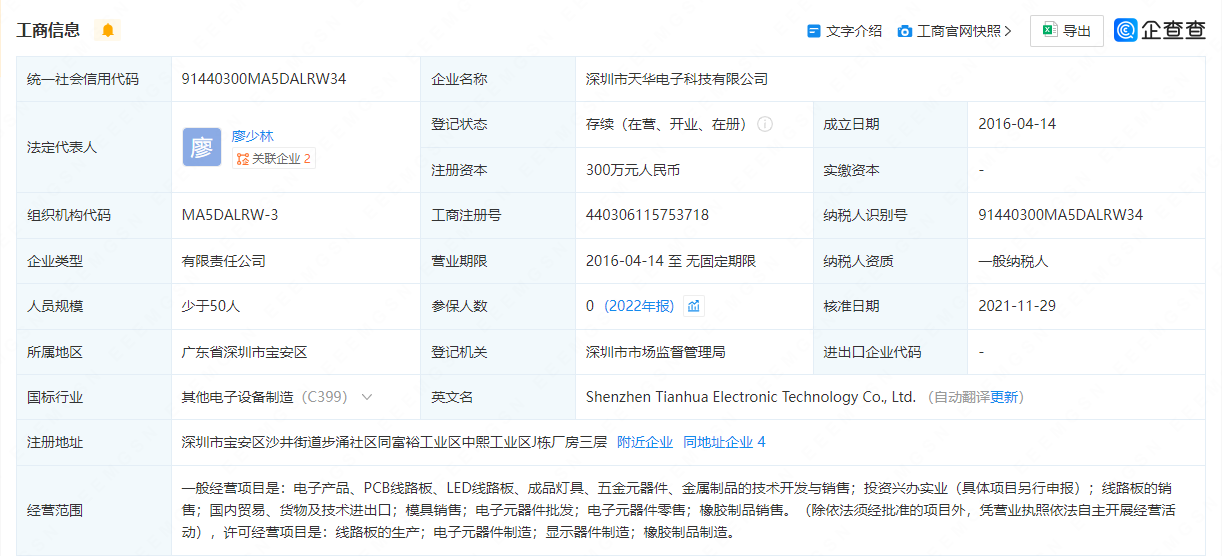View 关联企业 2 related companies tag
1222x556 pixels.
[x=273, y=158]
